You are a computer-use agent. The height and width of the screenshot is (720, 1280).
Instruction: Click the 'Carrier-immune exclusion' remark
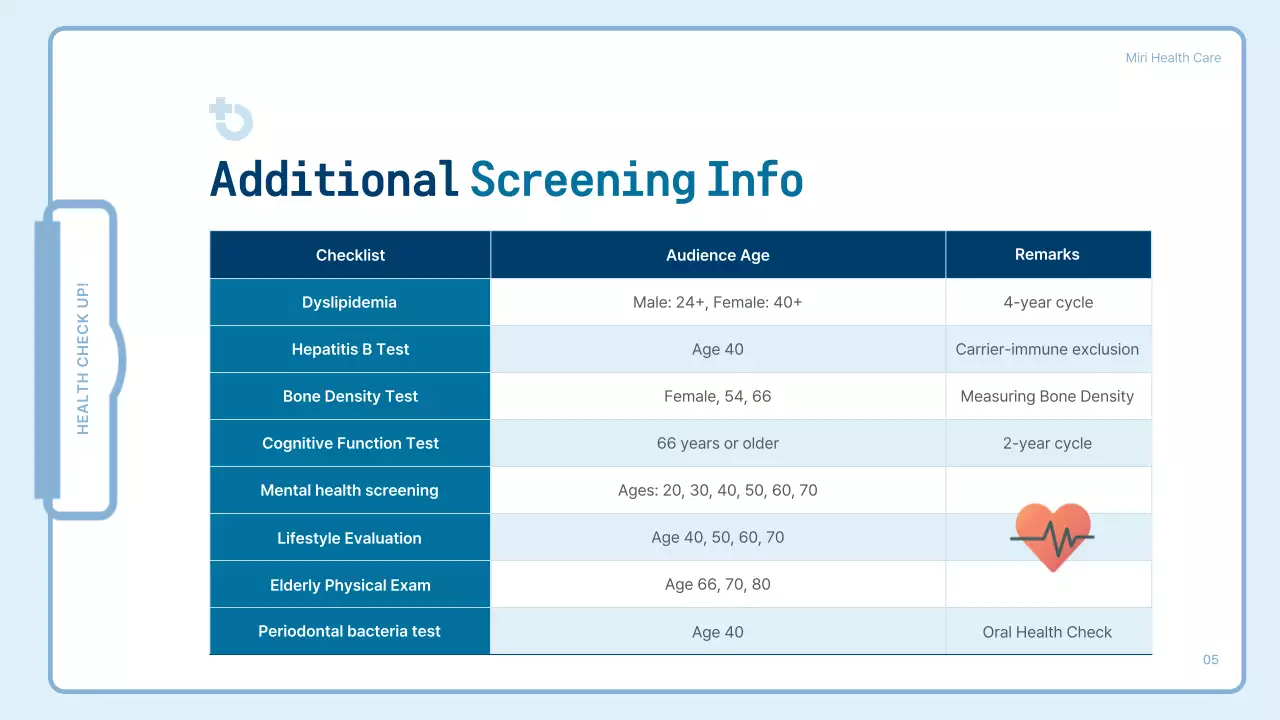point(1047,349)
